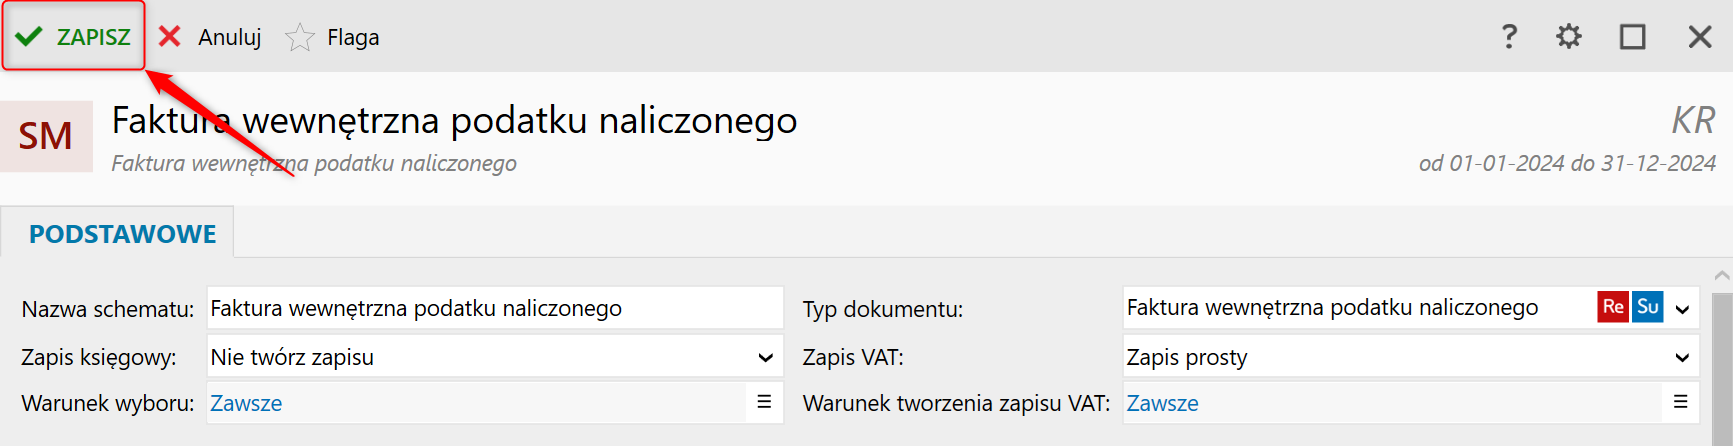Open help question mark icon
Viewport: 1733px width, 446px height.
[x=1509, y=37]
